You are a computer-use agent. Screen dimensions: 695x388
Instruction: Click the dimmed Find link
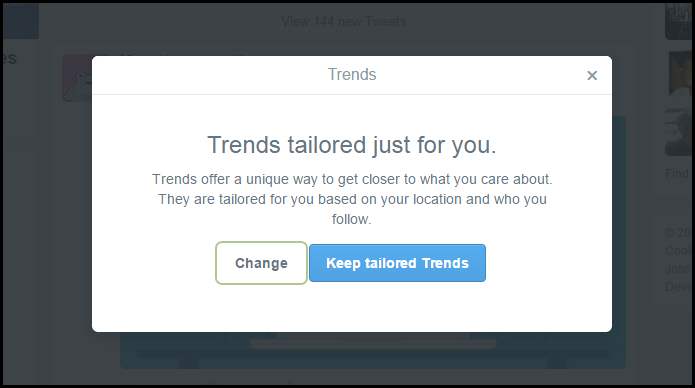678,174
